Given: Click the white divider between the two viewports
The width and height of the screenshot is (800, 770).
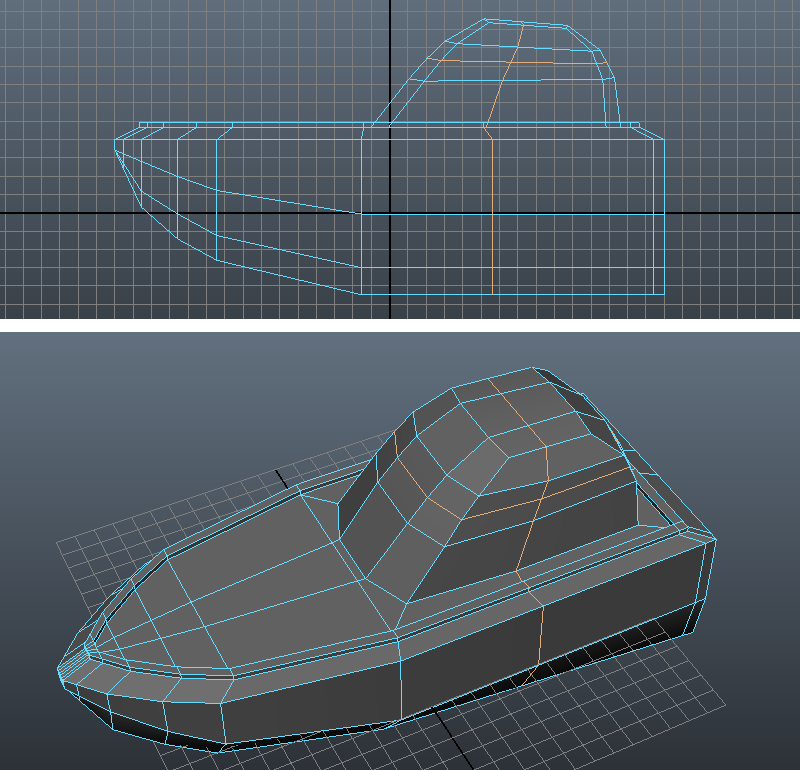Looking at the screenshot, I should click(400, 325).
